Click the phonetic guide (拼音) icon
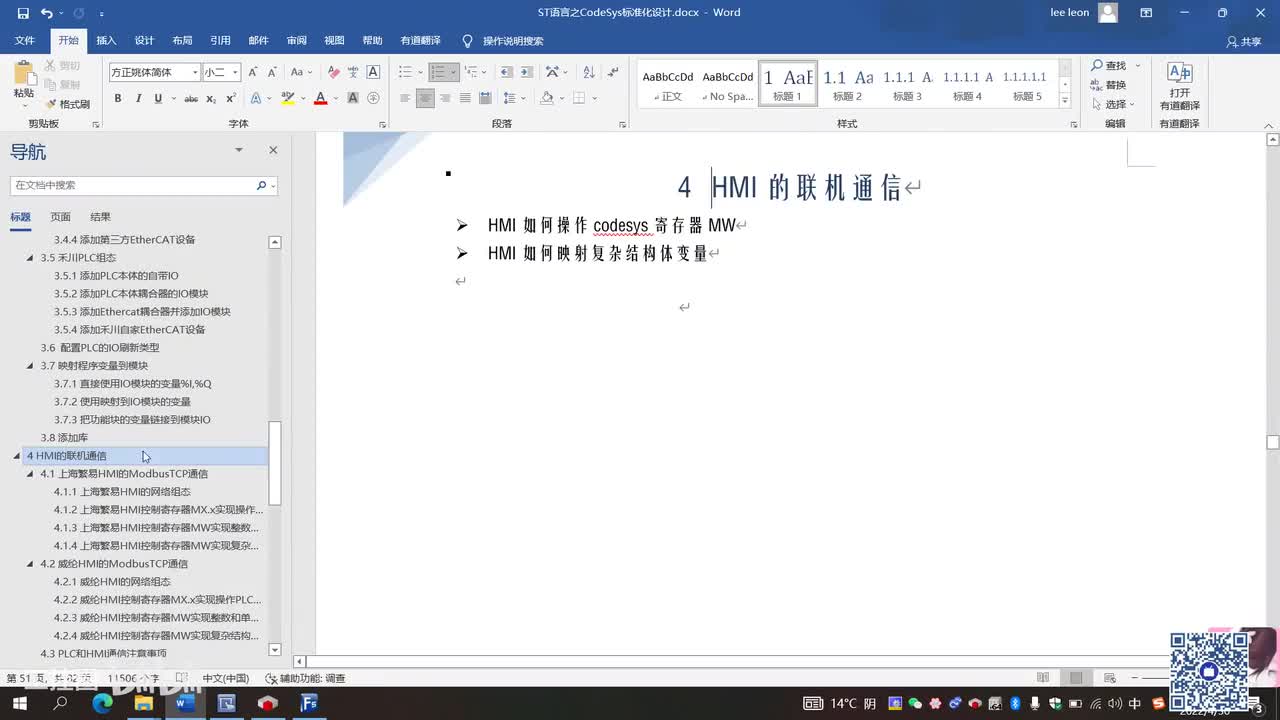The height and width of the screenshot is (720, 1280). (354, 72)
